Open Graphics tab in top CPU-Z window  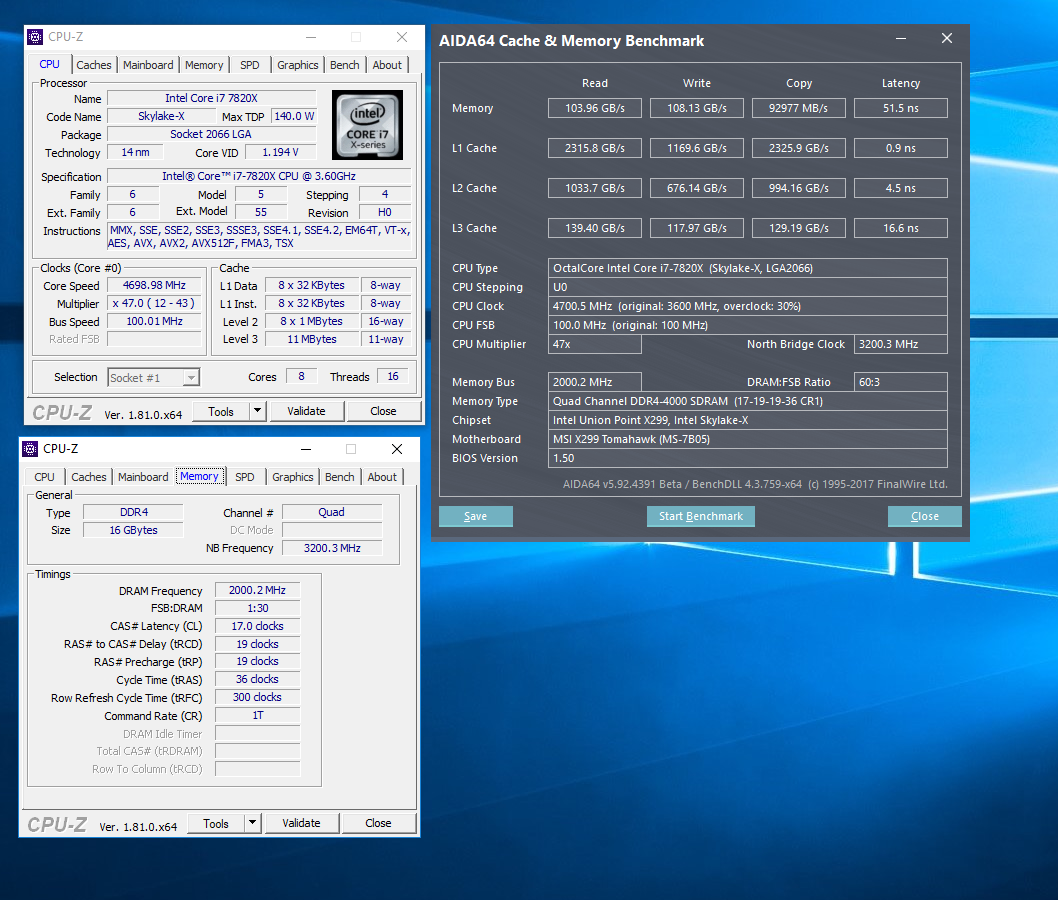(298, 65)
